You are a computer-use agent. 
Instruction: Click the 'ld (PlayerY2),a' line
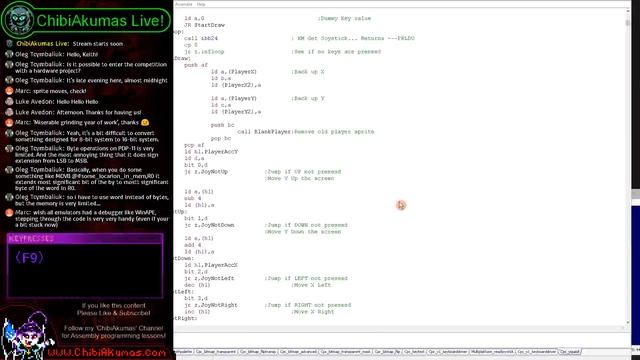[236, 112]
